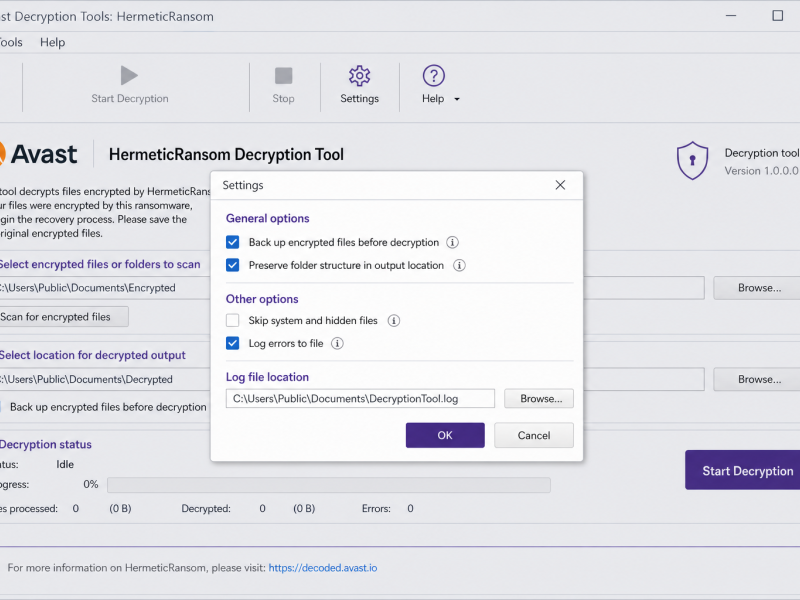Click the decrypted output path field
800x600 pixels.
point(105,379)
